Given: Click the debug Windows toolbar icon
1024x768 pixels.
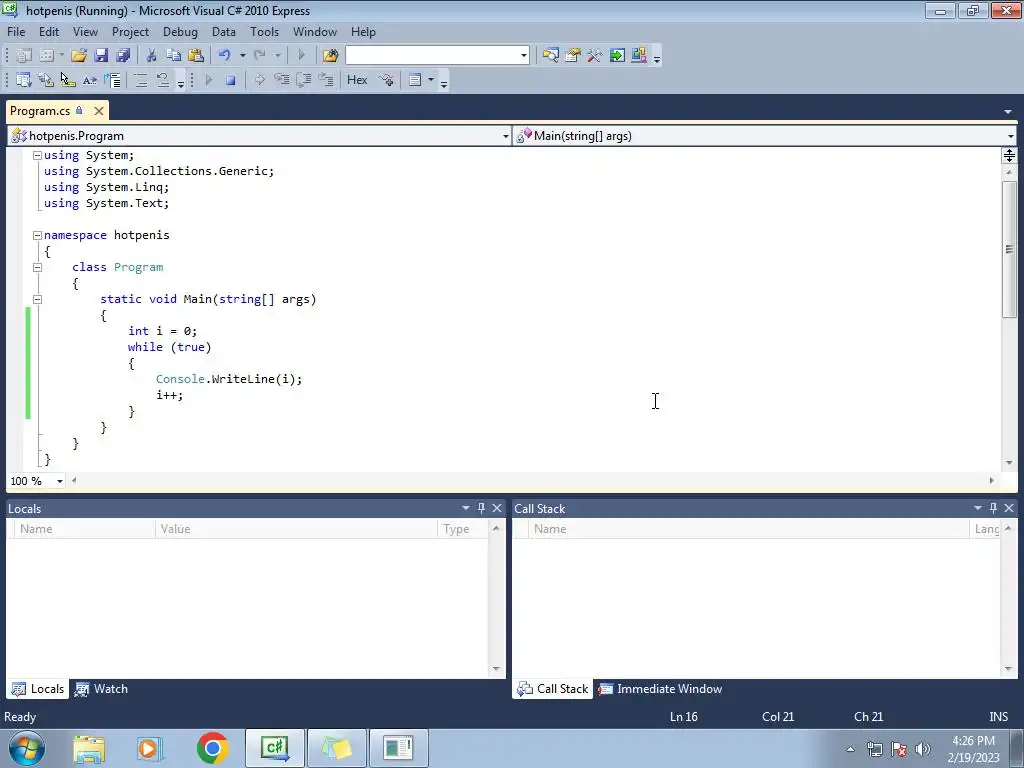Looking at the screenshot, I should (x=415, y=80).
